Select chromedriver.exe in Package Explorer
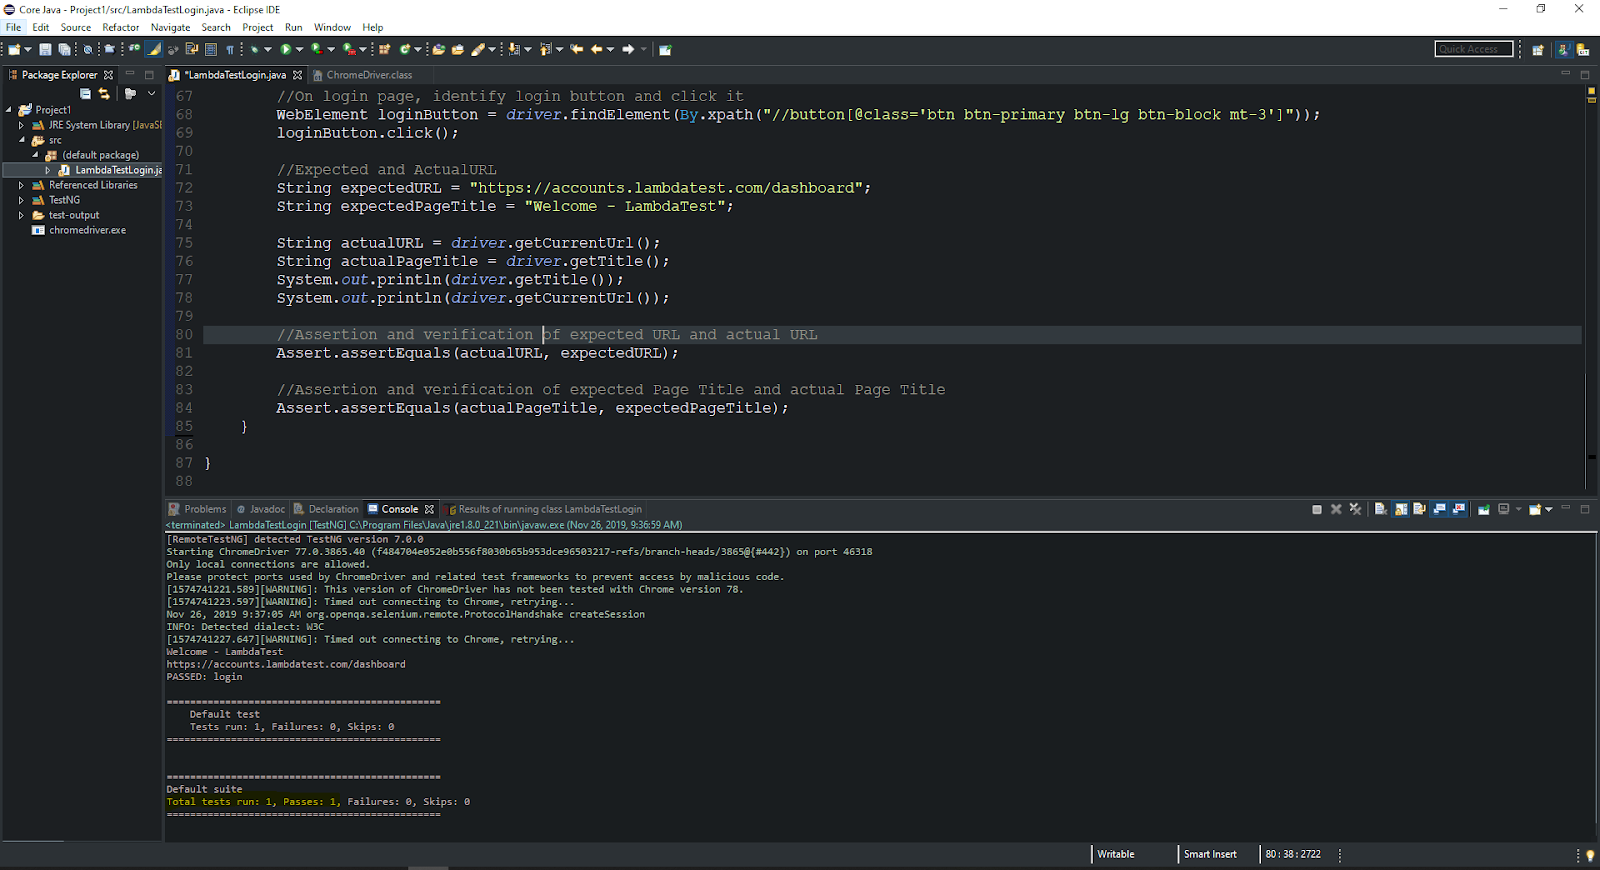Viewport: 1600px width, 870px height. (87, 230)
